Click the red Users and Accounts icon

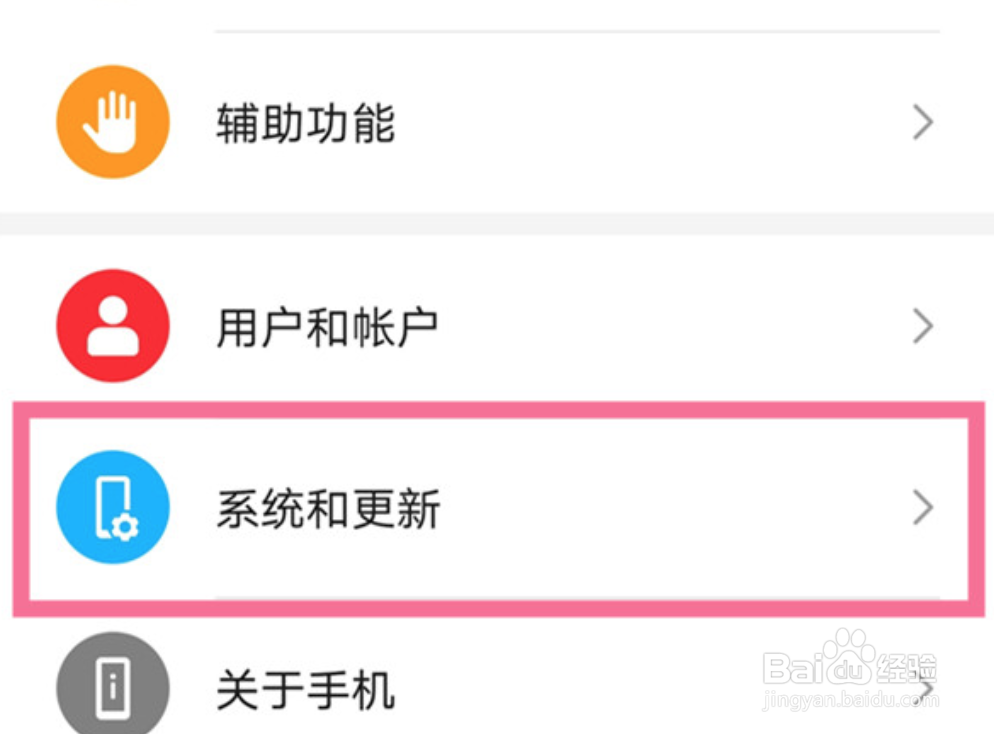pos(112,325)
